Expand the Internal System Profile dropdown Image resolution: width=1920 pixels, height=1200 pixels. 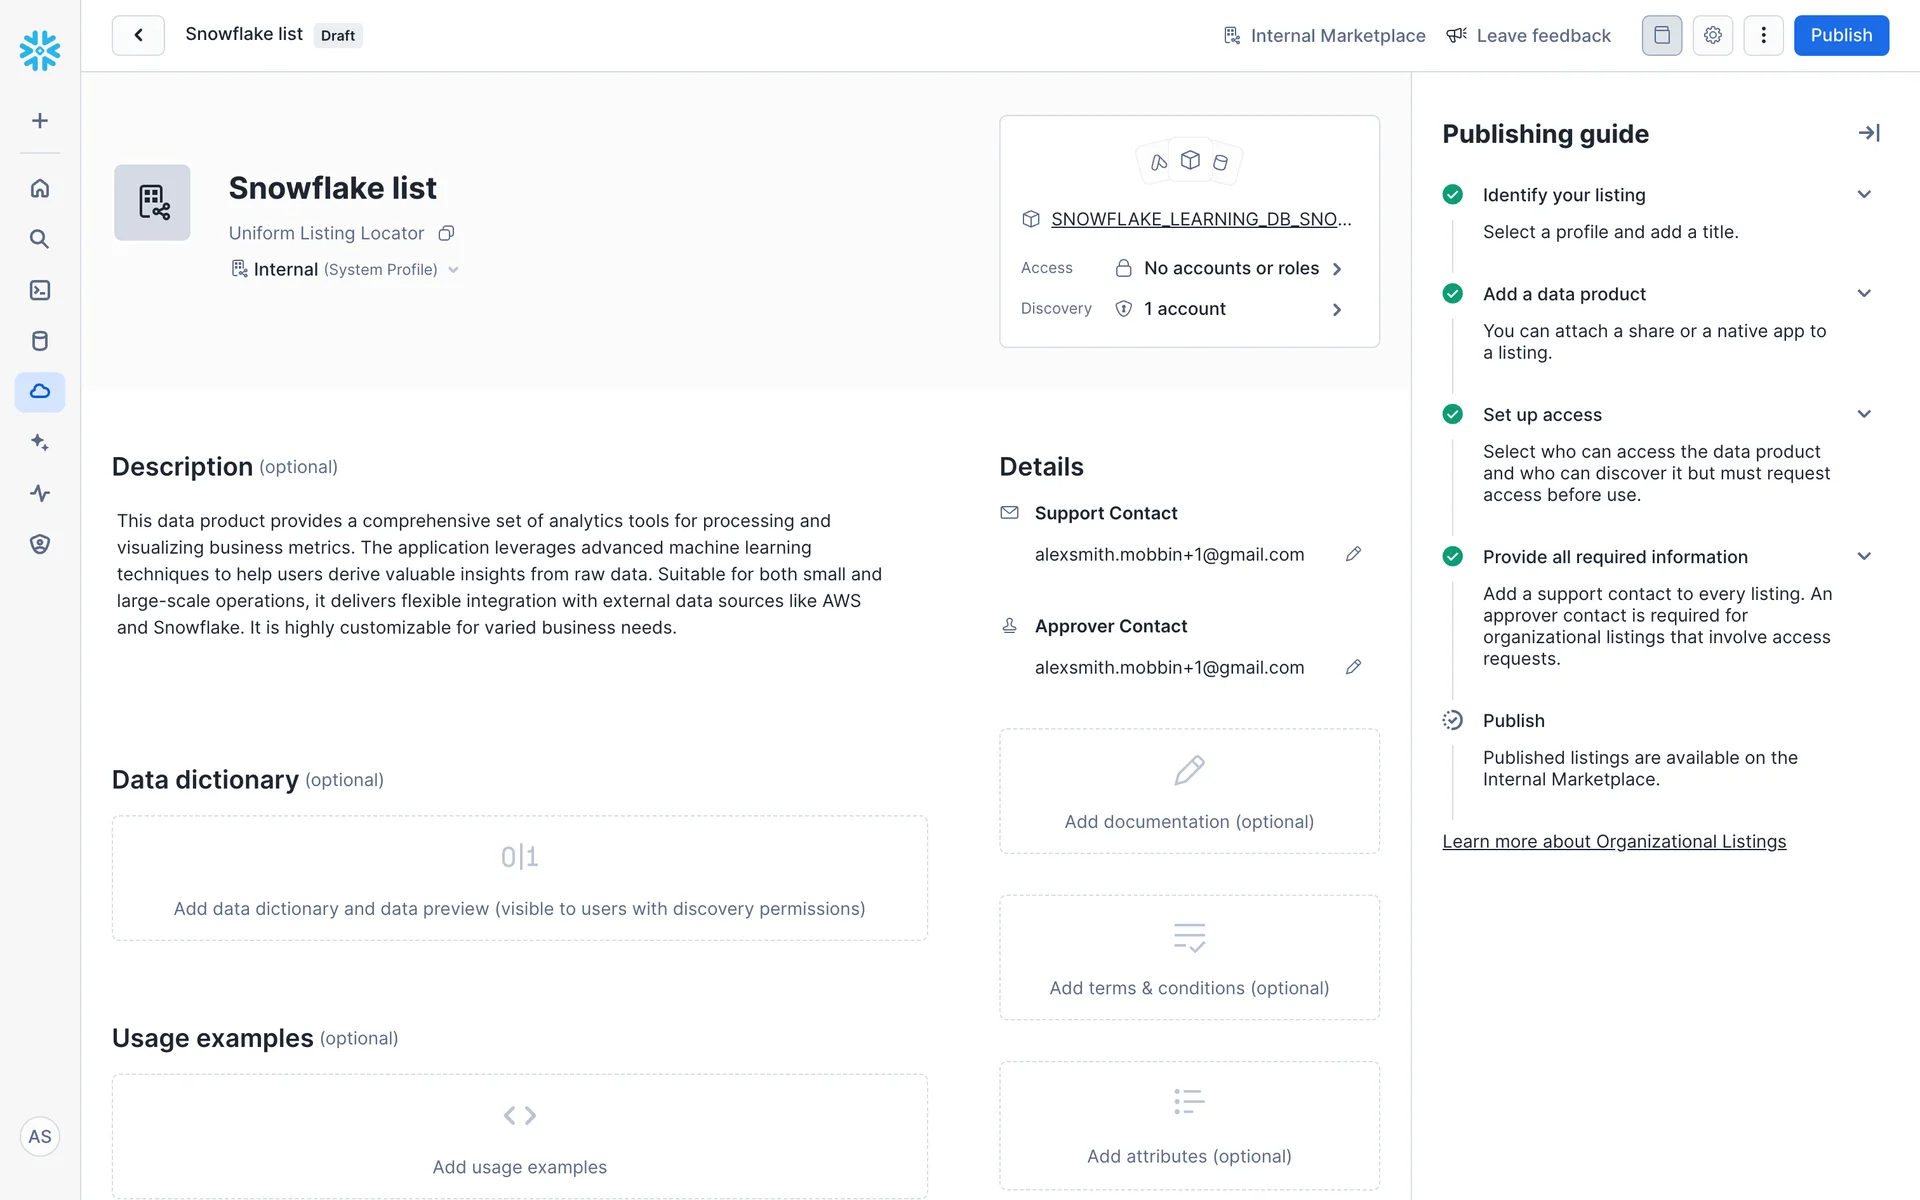click(x=453, y=270)
